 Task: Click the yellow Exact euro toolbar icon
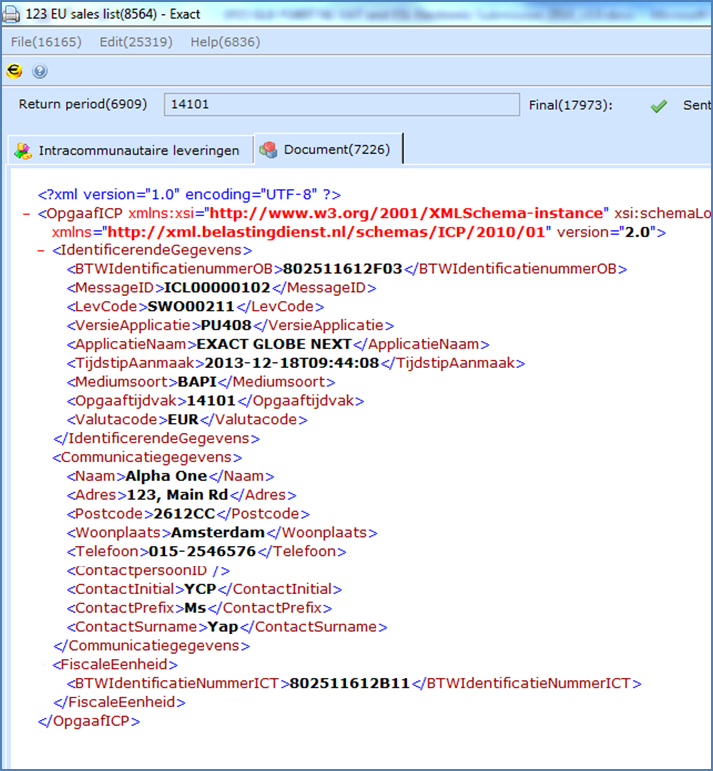[14, 71]
